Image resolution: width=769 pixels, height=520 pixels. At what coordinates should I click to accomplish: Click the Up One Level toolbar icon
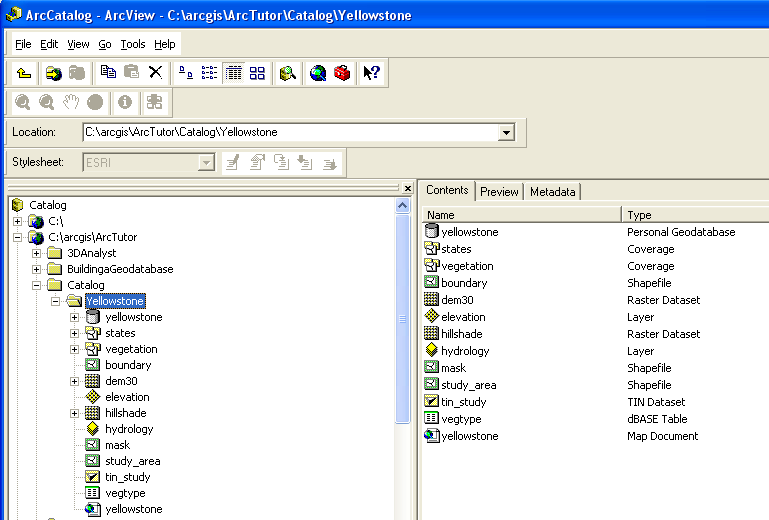(24, 73)
